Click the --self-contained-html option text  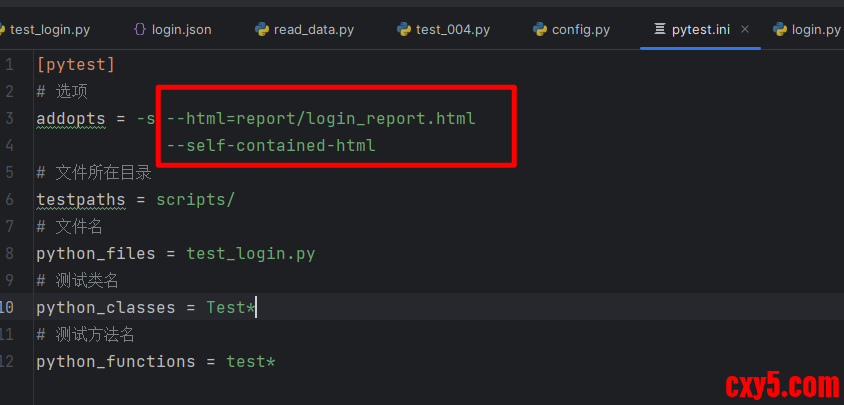click(271, 146)
